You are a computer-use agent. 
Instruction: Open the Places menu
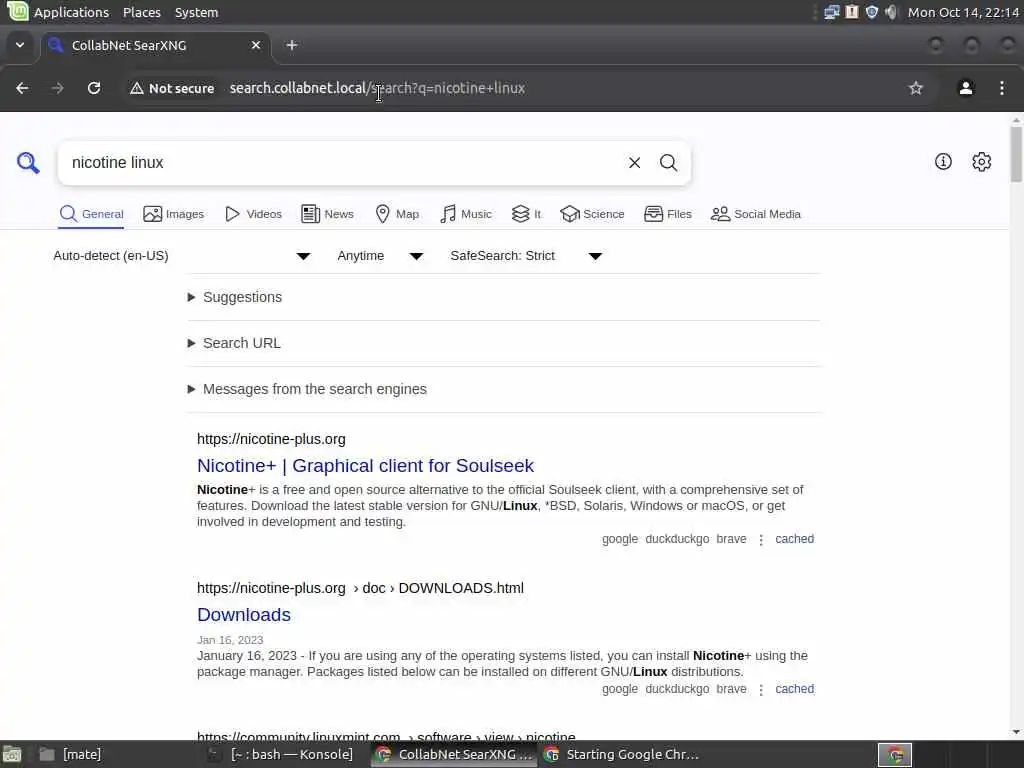click(x=142, y=12)
